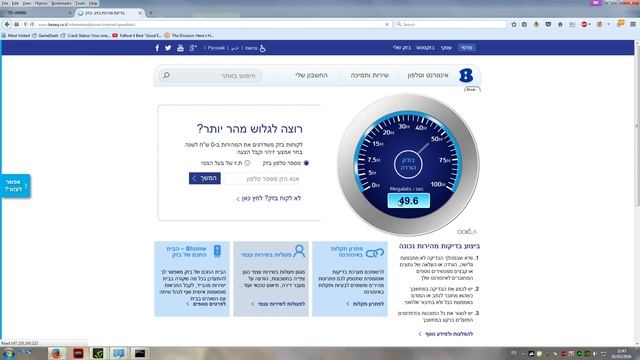Click the Bezeq B logo
The image size is (640, 360).
(x=466, y=75)
